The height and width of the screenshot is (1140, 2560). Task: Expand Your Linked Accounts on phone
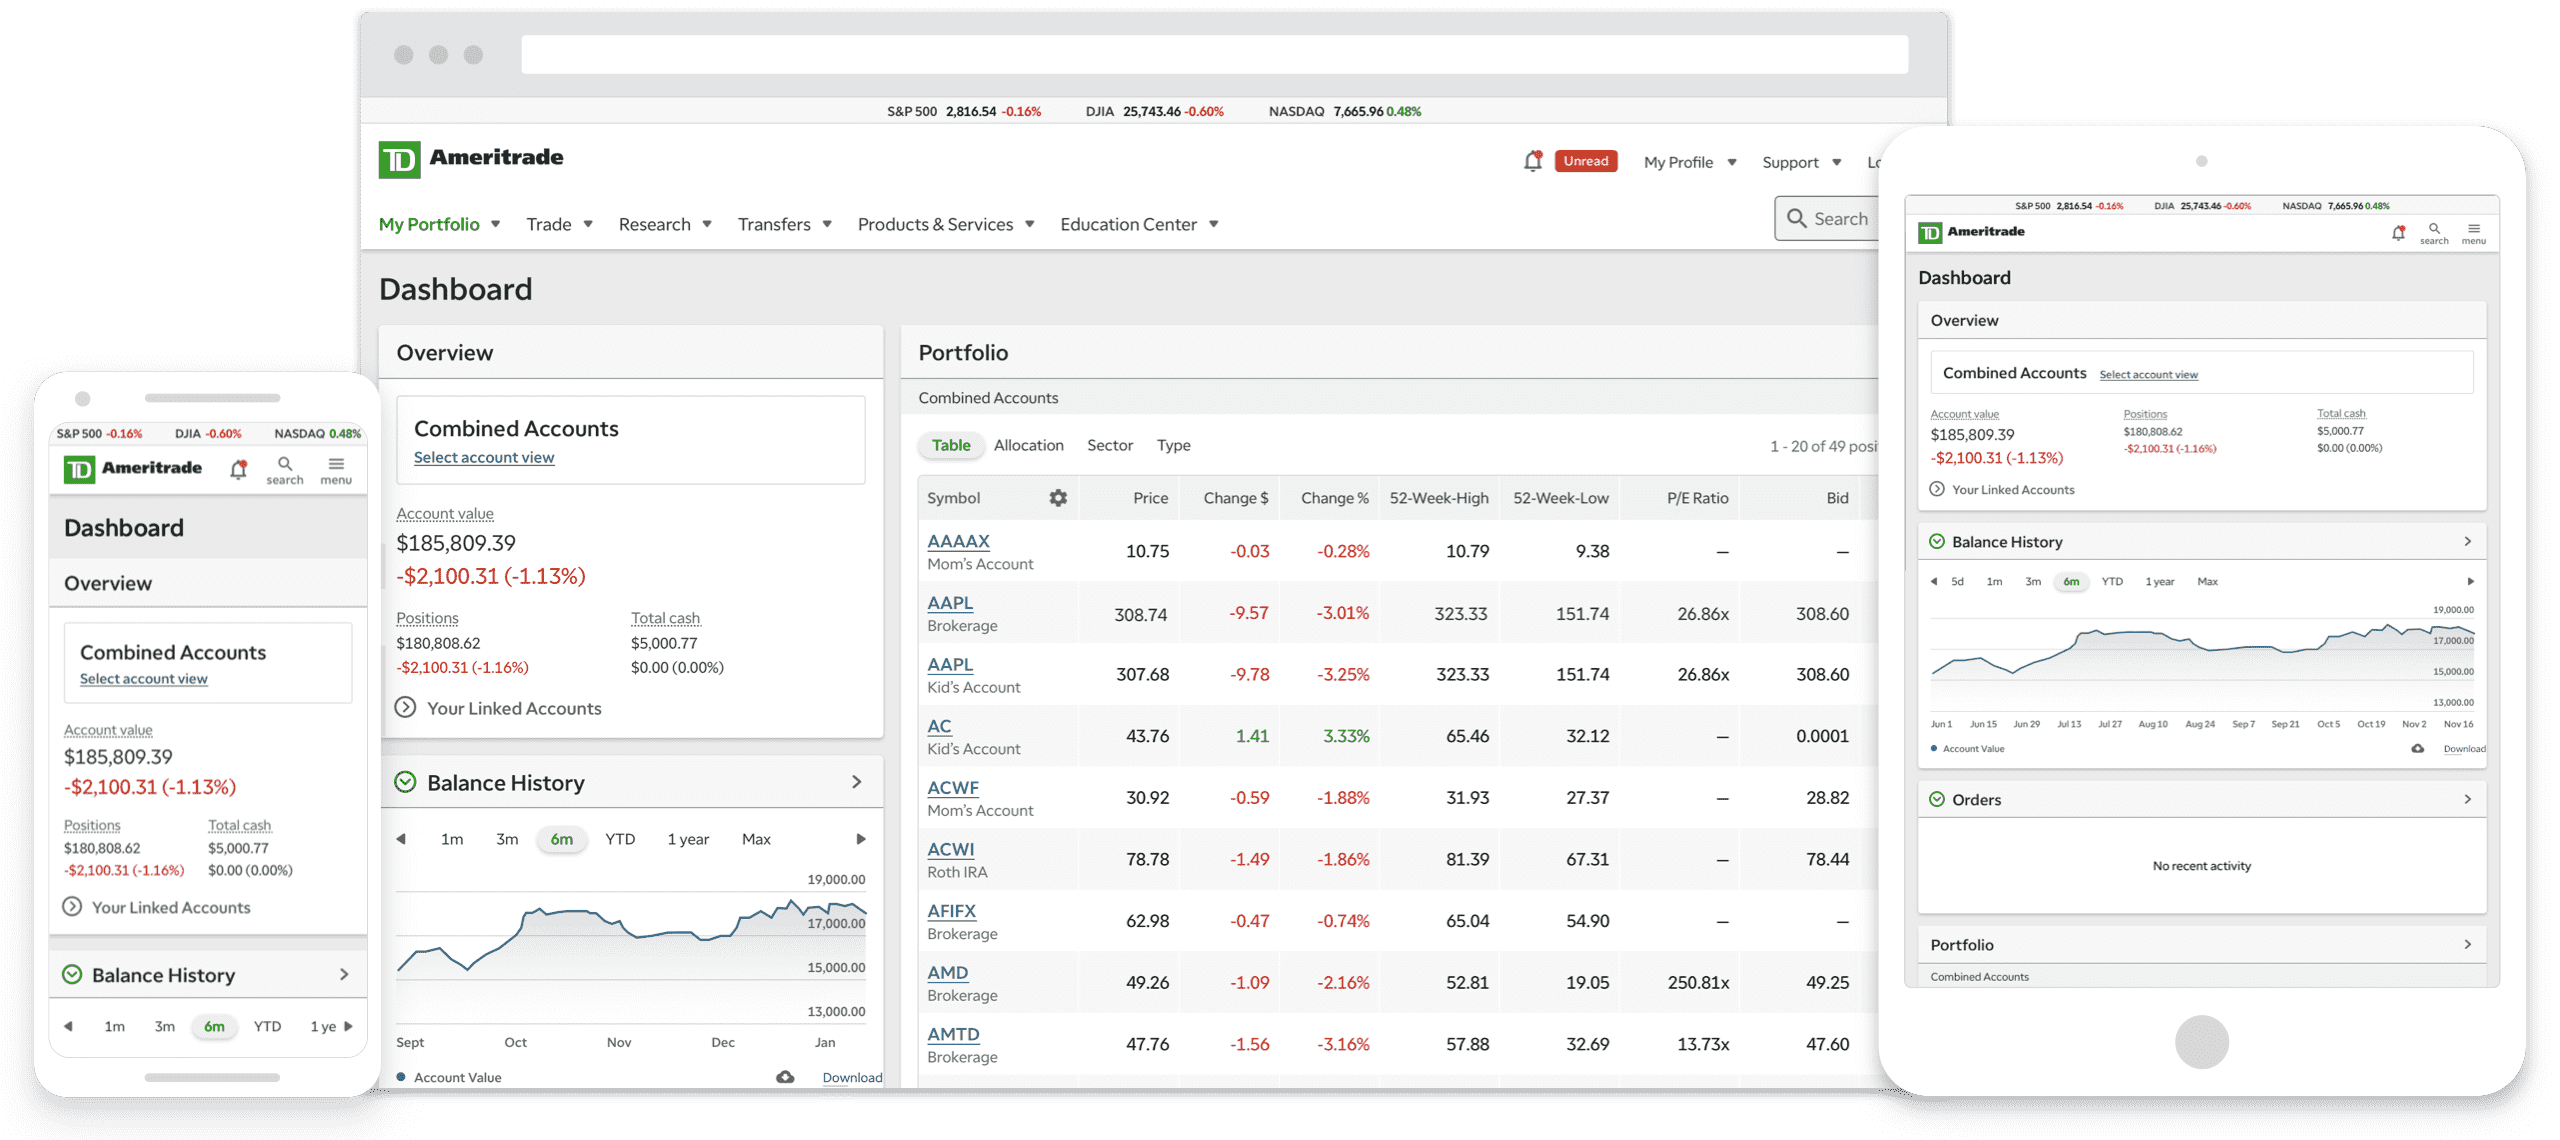pyautogui.click(x=156, y=907)
